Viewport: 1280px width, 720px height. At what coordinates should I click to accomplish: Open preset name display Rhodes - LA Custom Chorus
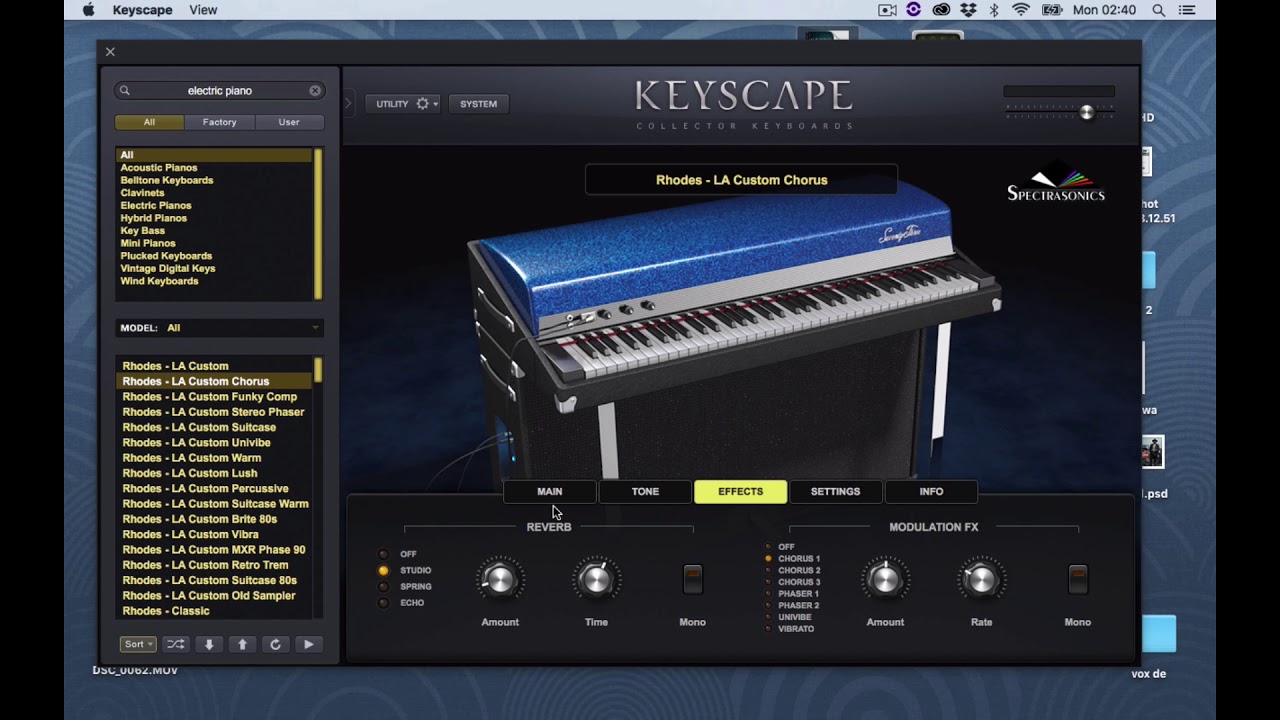click(741, 180)
